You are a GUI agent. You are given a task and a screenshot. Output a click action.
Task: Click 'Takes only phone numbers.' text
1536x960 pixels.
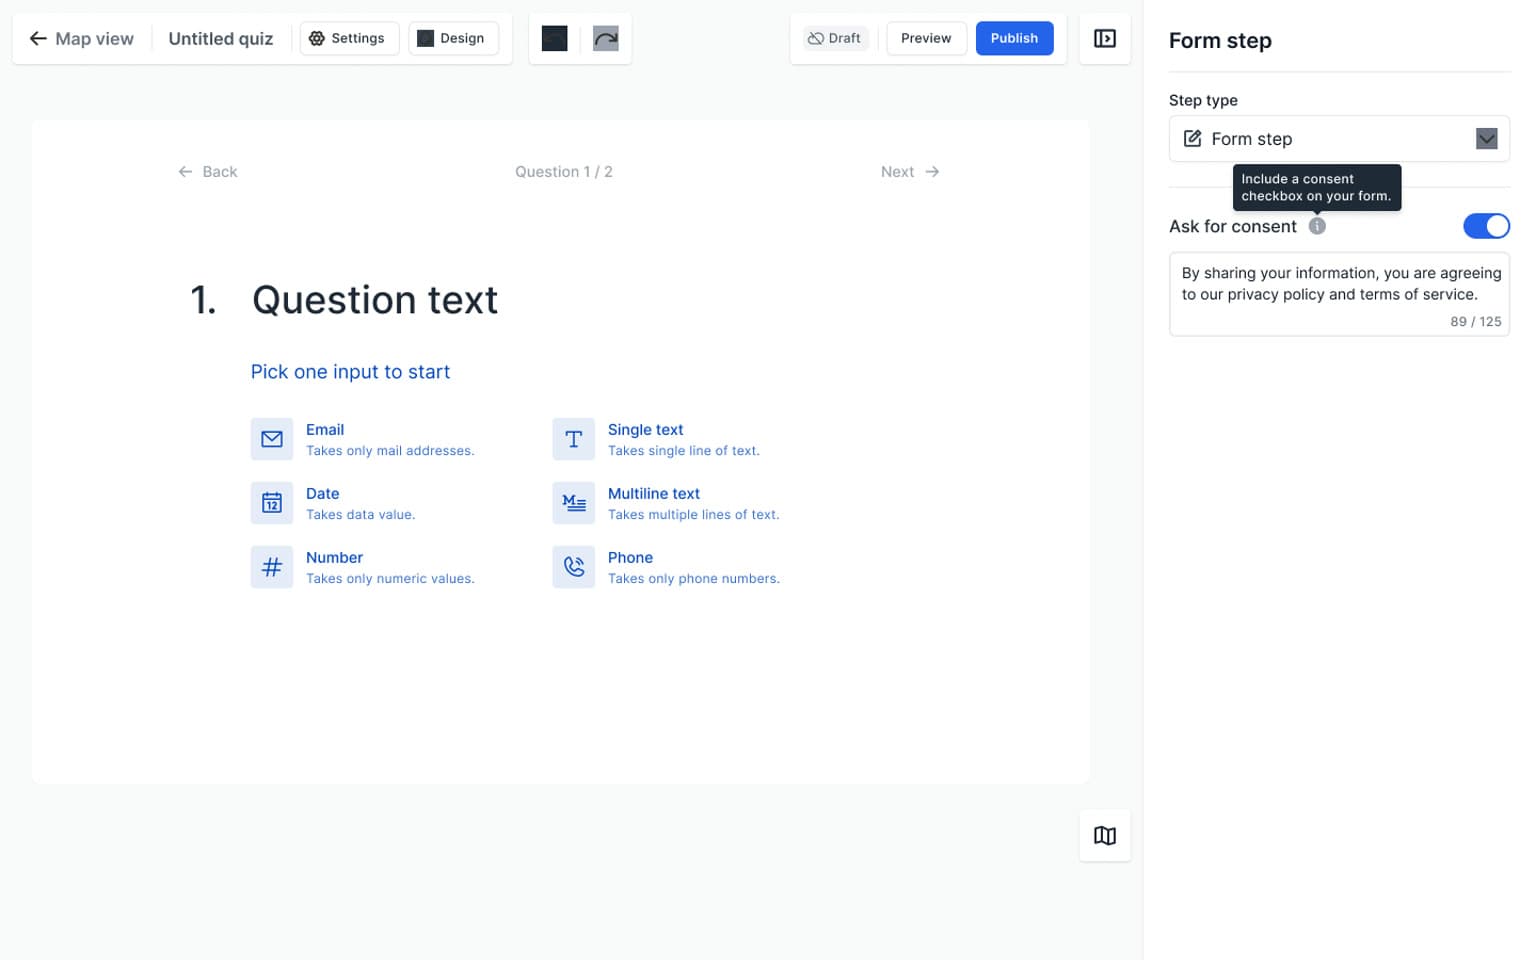694,579
